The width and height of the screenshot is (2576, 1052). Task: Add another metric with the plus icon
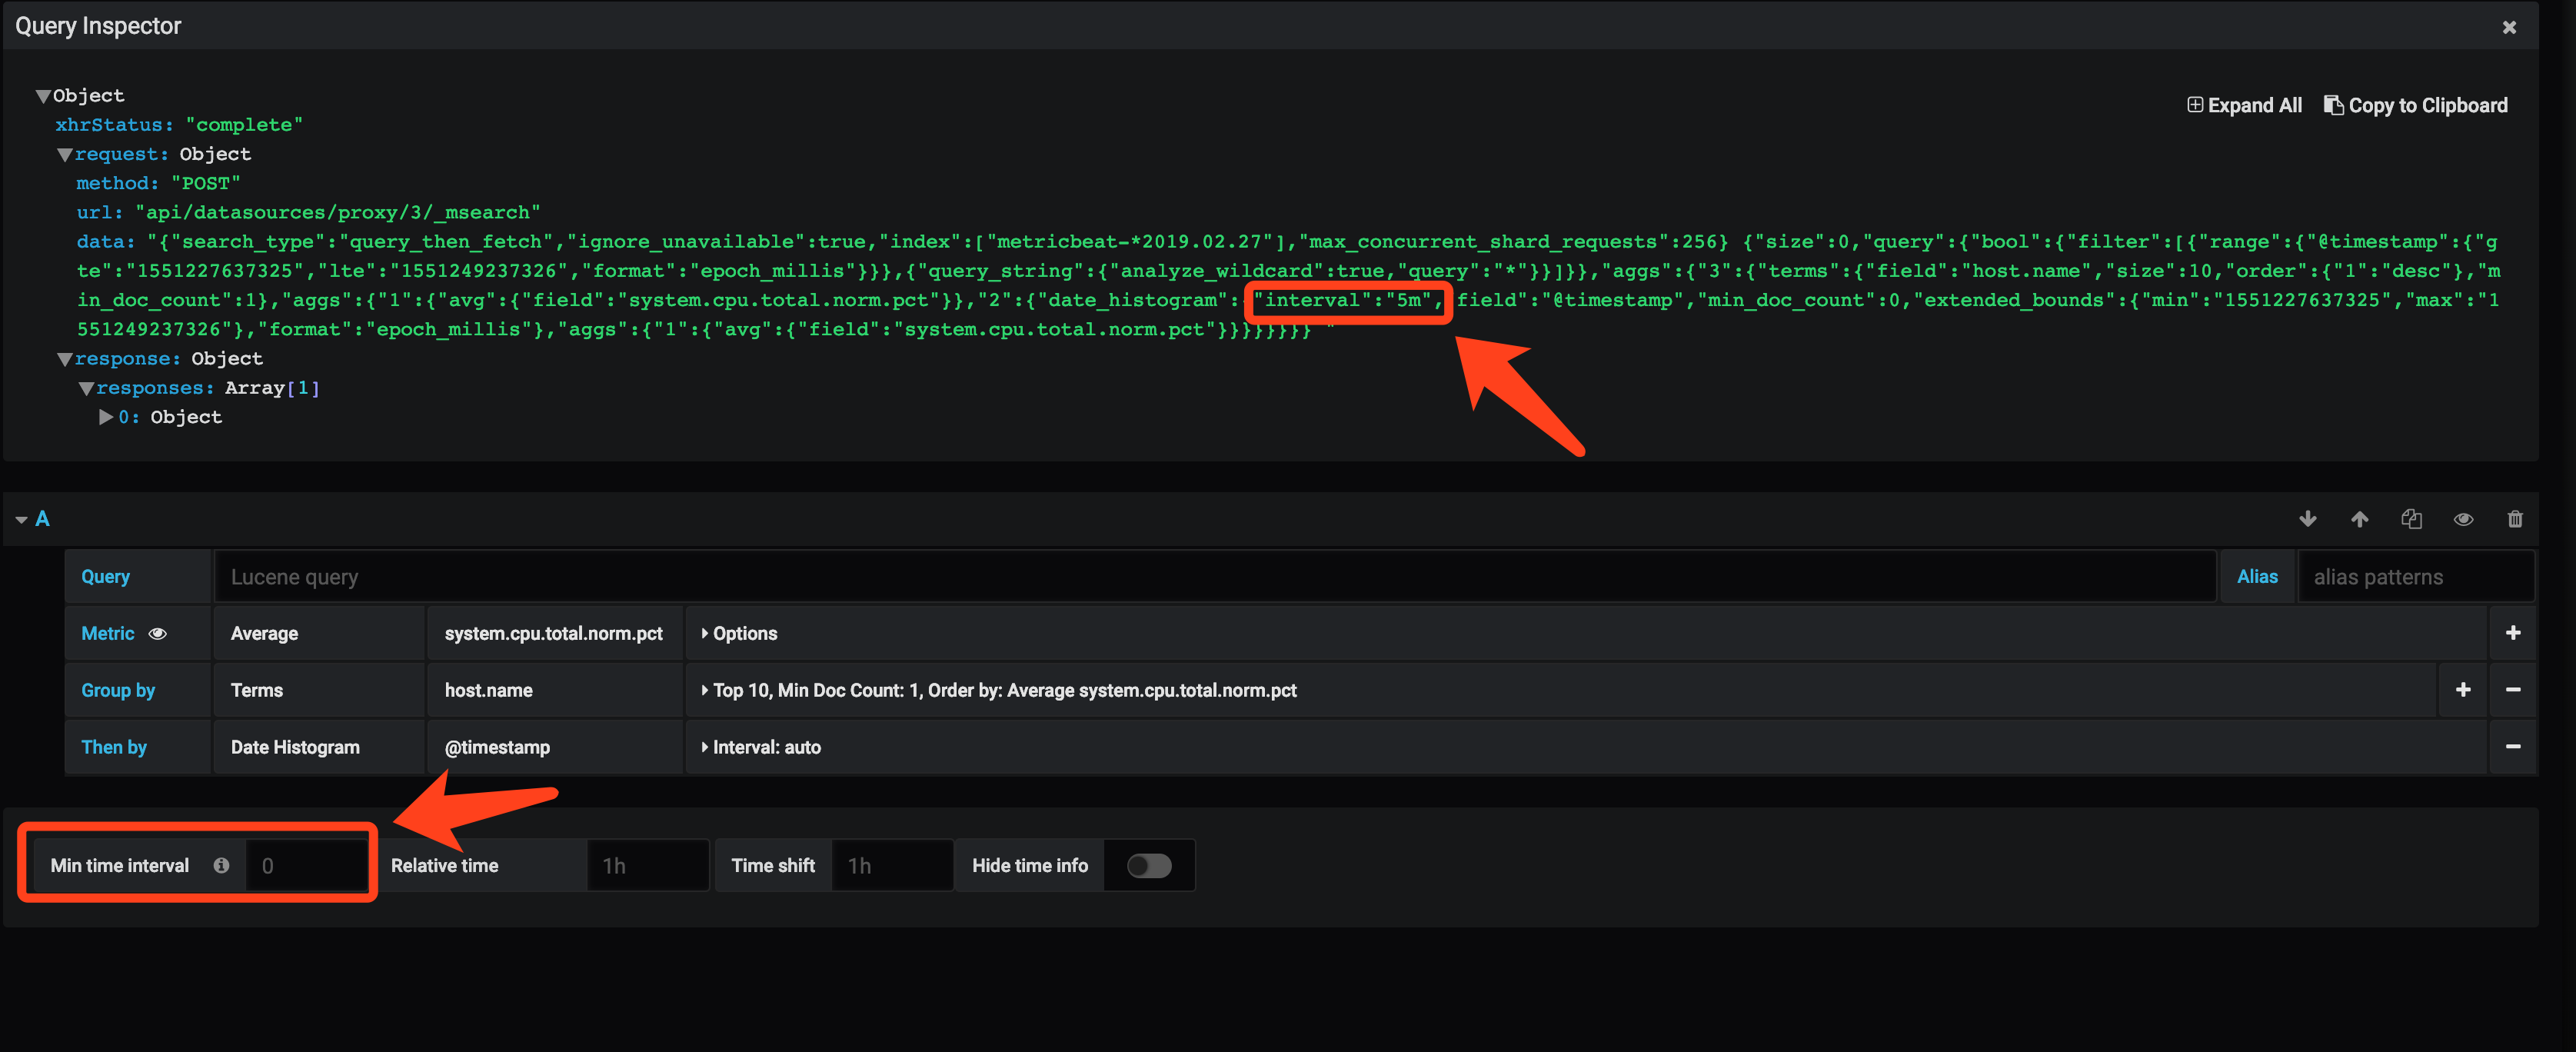pos(2512,632)
